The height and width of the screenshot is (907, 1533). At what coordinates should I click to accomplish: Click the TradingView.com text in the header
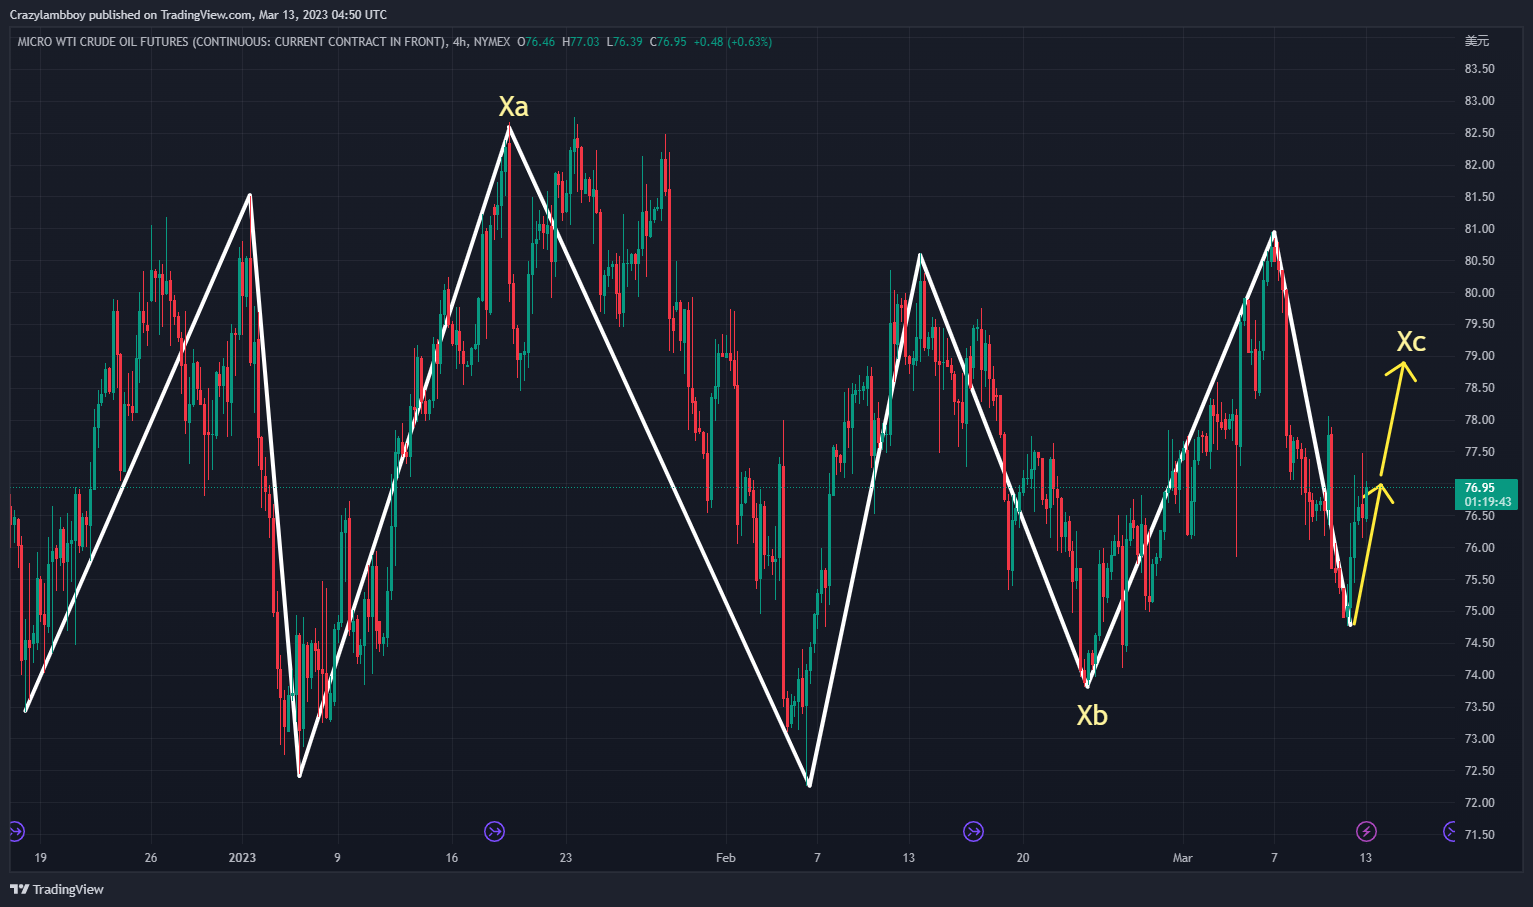[207, 15]
